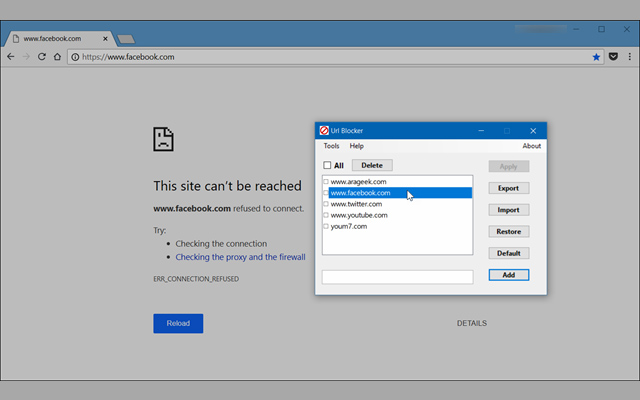Click the browser back arrow
Screen dimensions: 640x400
[x=10, y=57]
